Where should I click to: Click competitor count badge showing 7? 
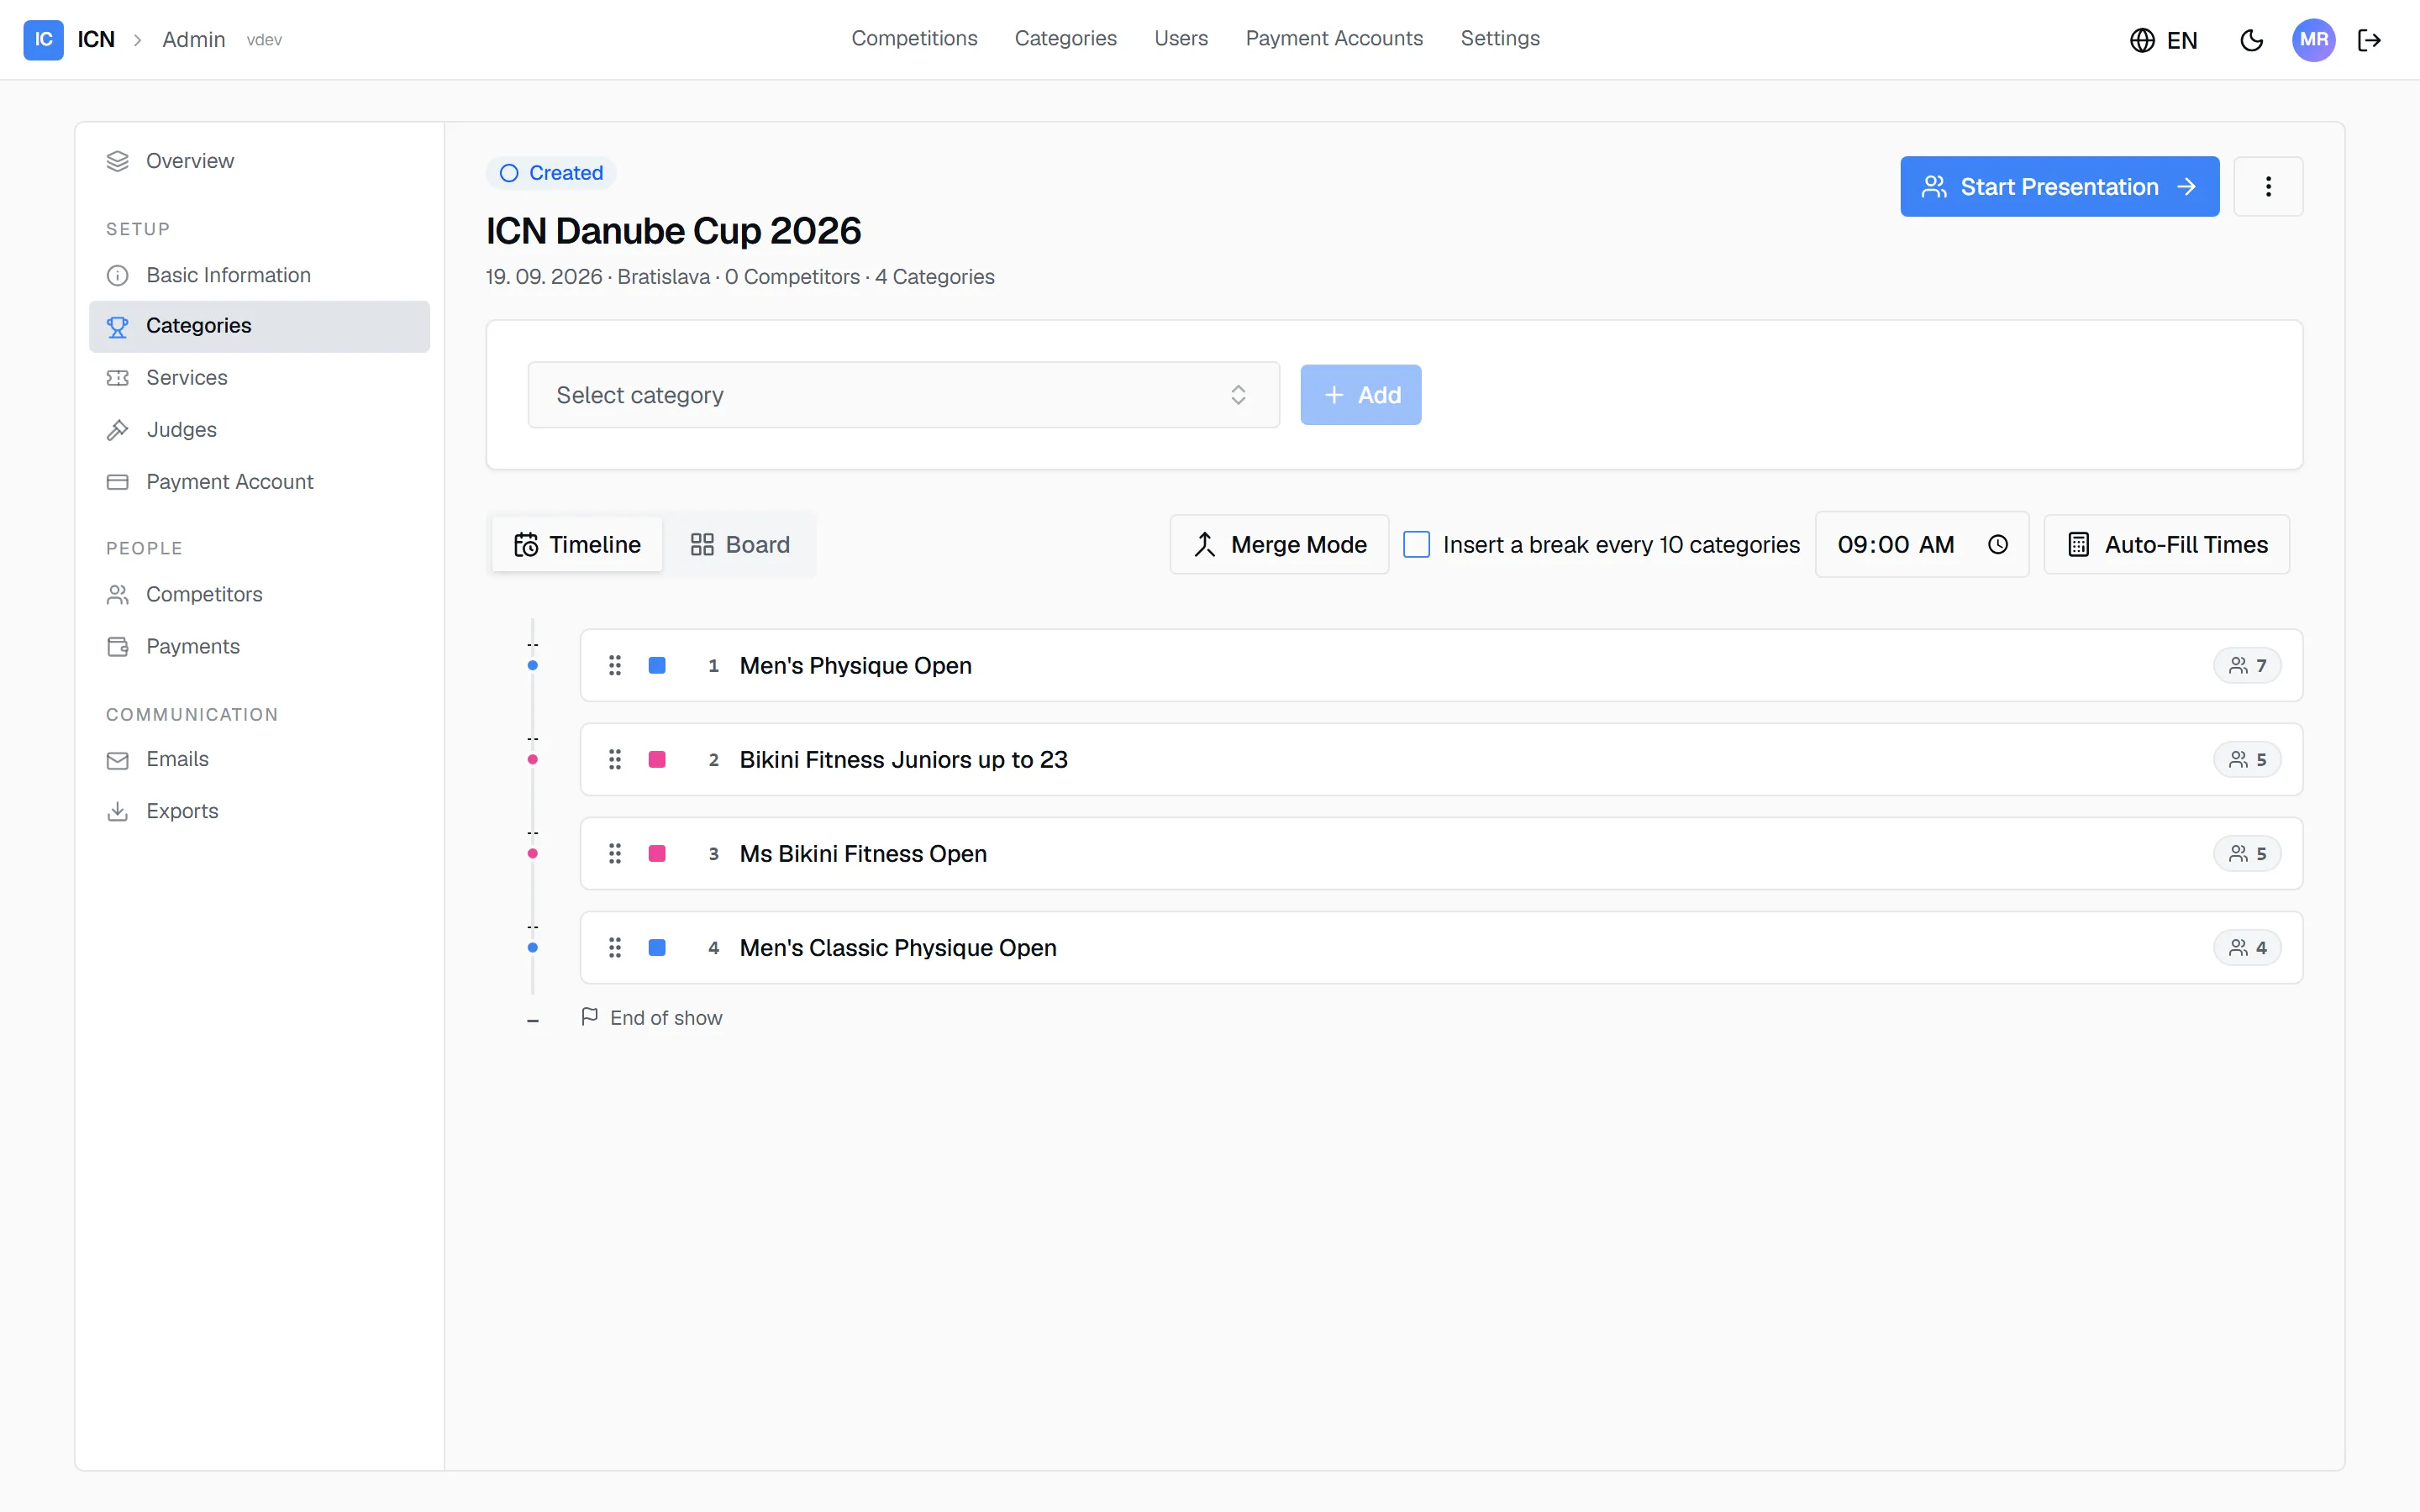coord(2247,665)
